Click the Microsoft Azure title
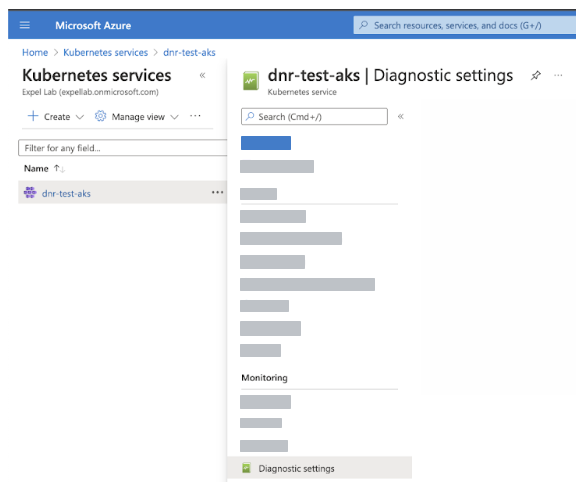 click(93, 25)
